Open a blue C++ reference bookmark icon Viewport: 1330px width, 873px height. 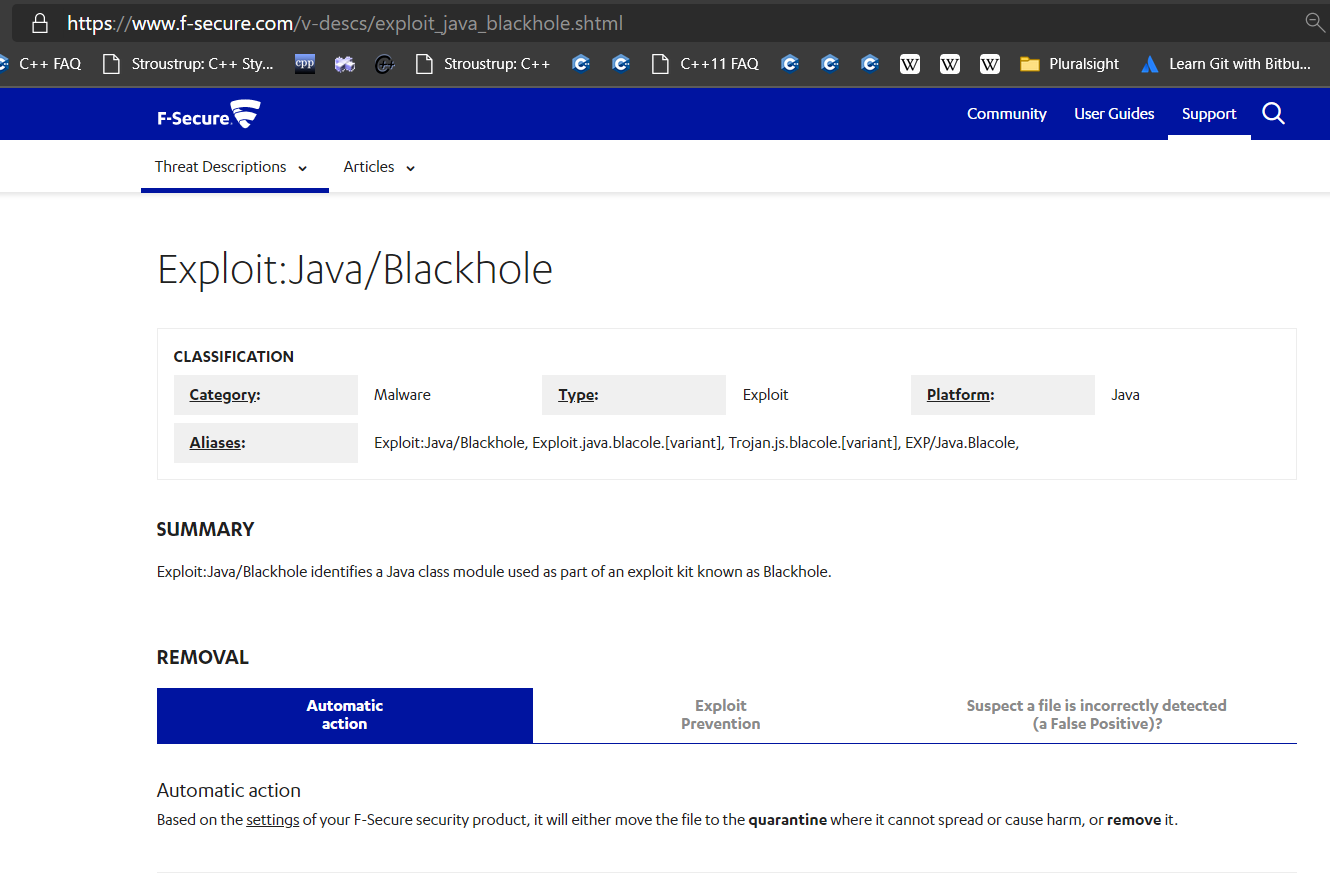(x=580, y=63)
